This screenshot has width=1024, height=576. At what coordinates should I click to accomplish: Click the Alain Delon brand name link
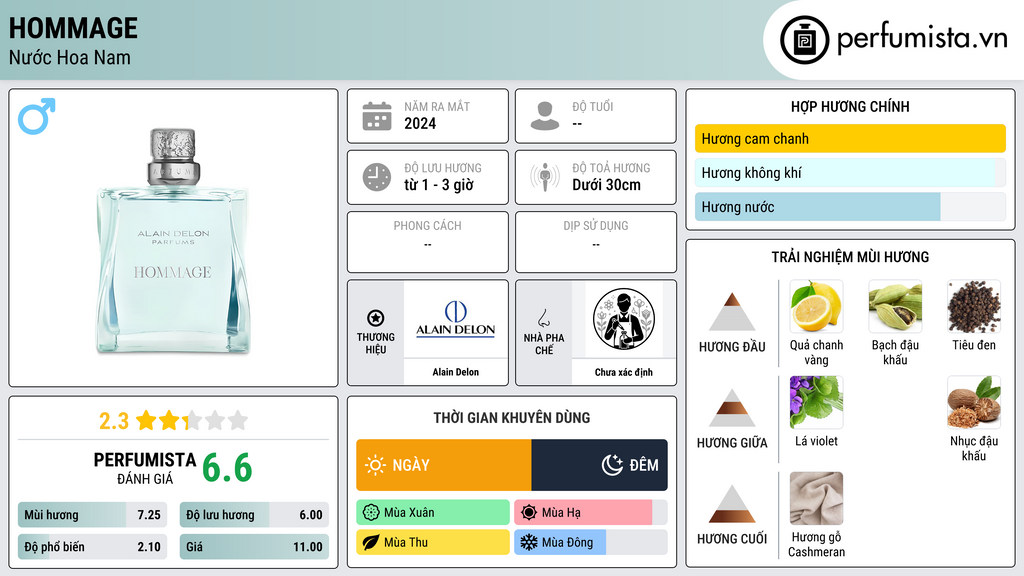456,372
